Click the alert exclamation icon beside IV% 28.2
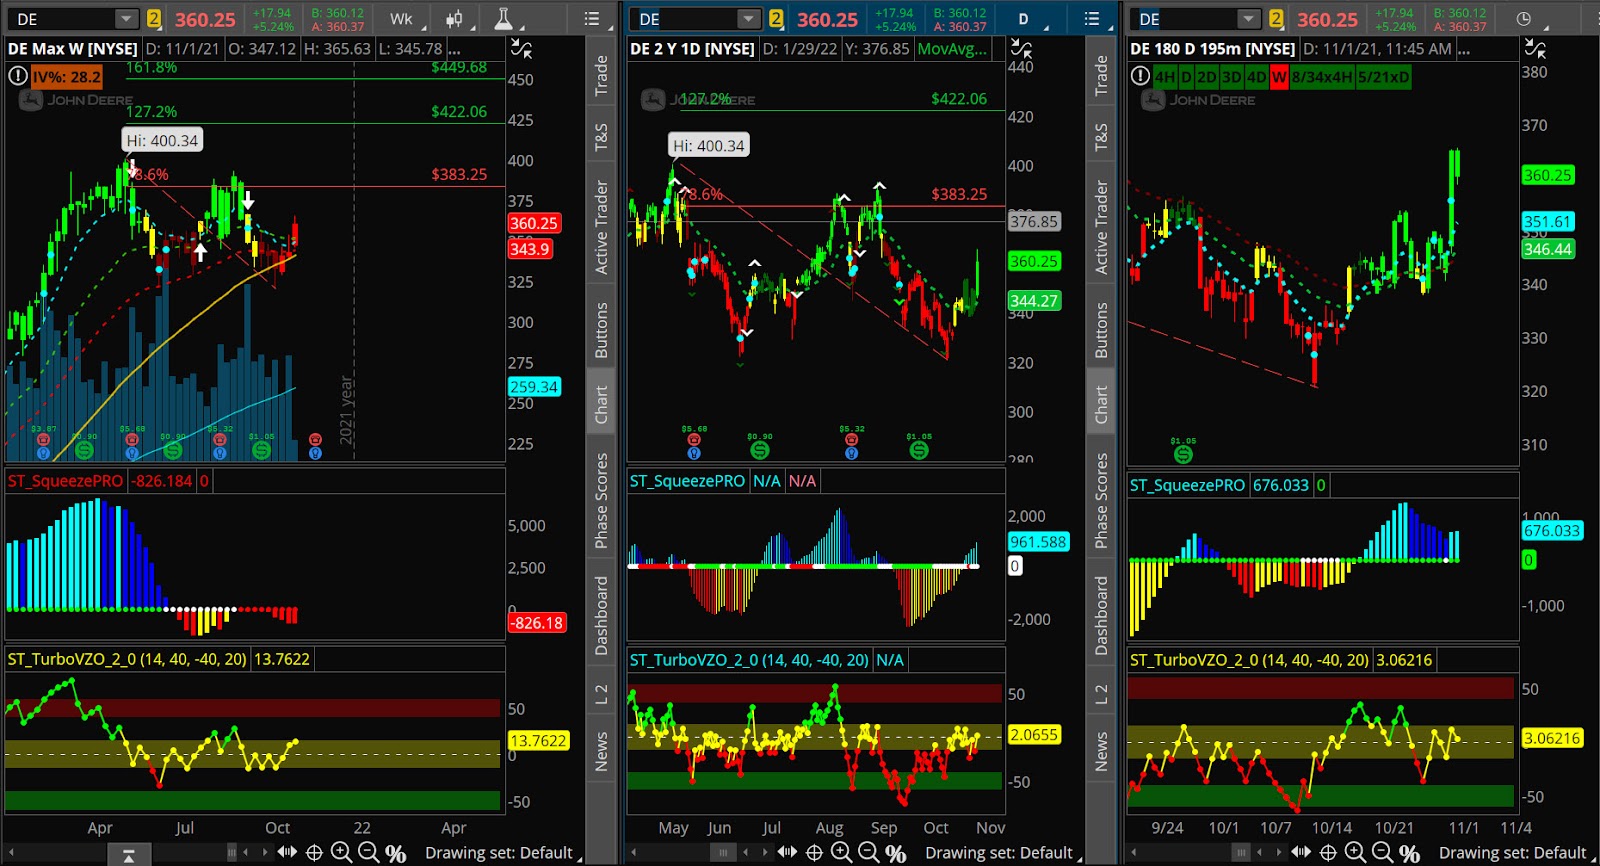 [x=18, y=76]
